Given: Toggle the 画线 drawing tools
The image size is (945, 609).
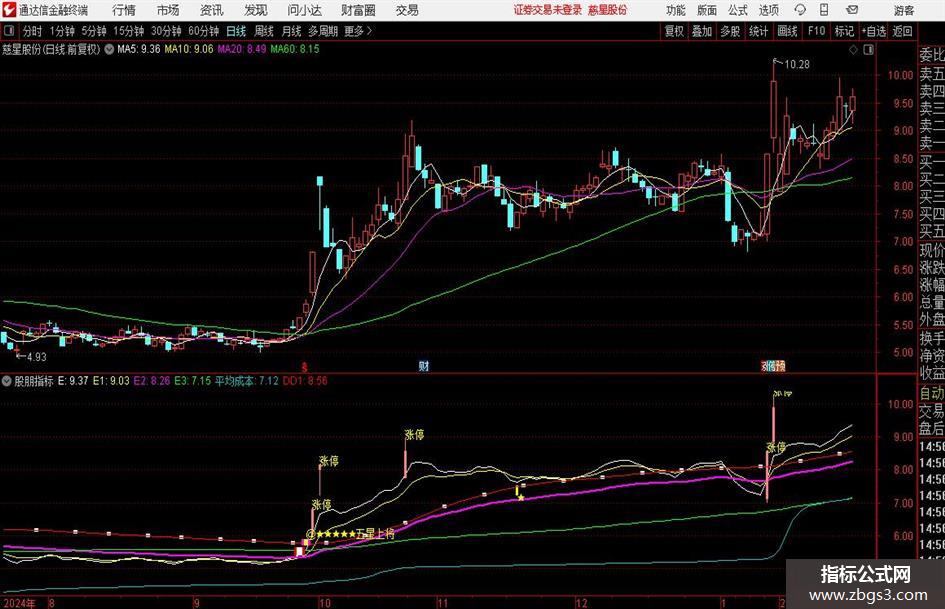Looking at the screenshot, I should [787, 31].
